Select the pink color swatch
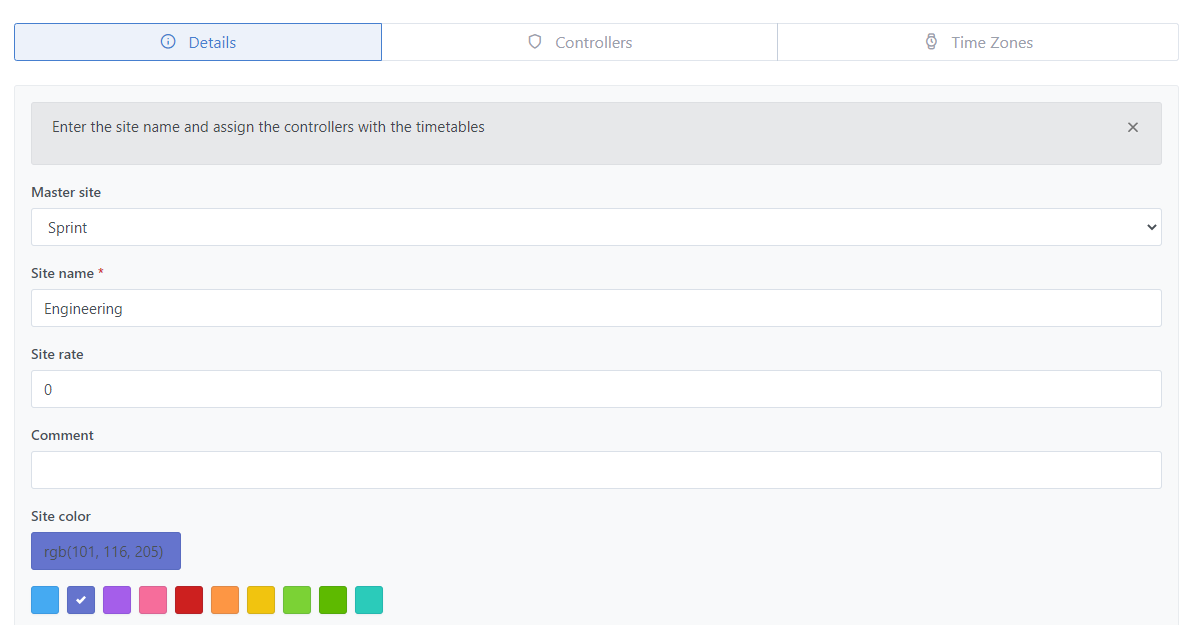Viewport: 1197px width, 625px height. [153, 600]
